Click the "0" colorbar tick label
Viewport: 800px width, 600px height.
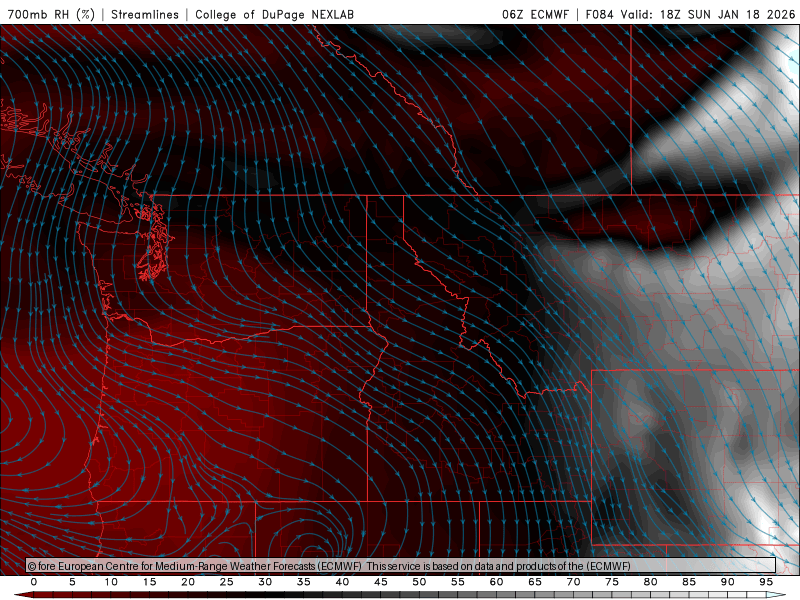coord(34,582)
